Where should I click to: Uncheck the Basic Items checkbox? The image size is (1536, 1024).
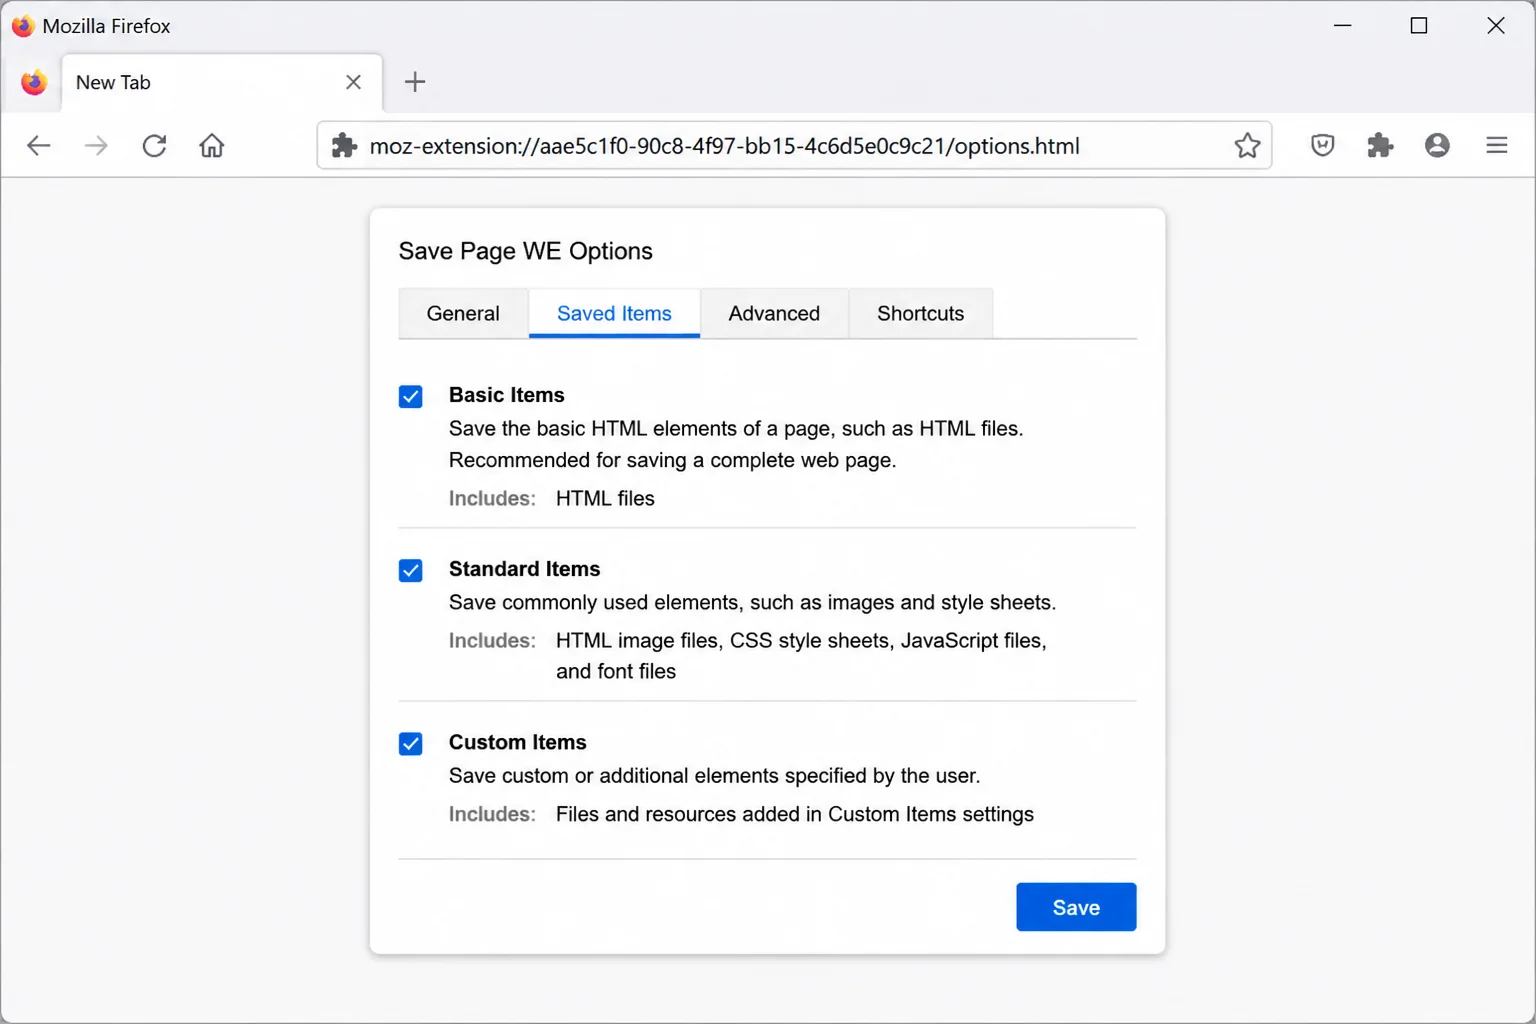click(411, 397)
